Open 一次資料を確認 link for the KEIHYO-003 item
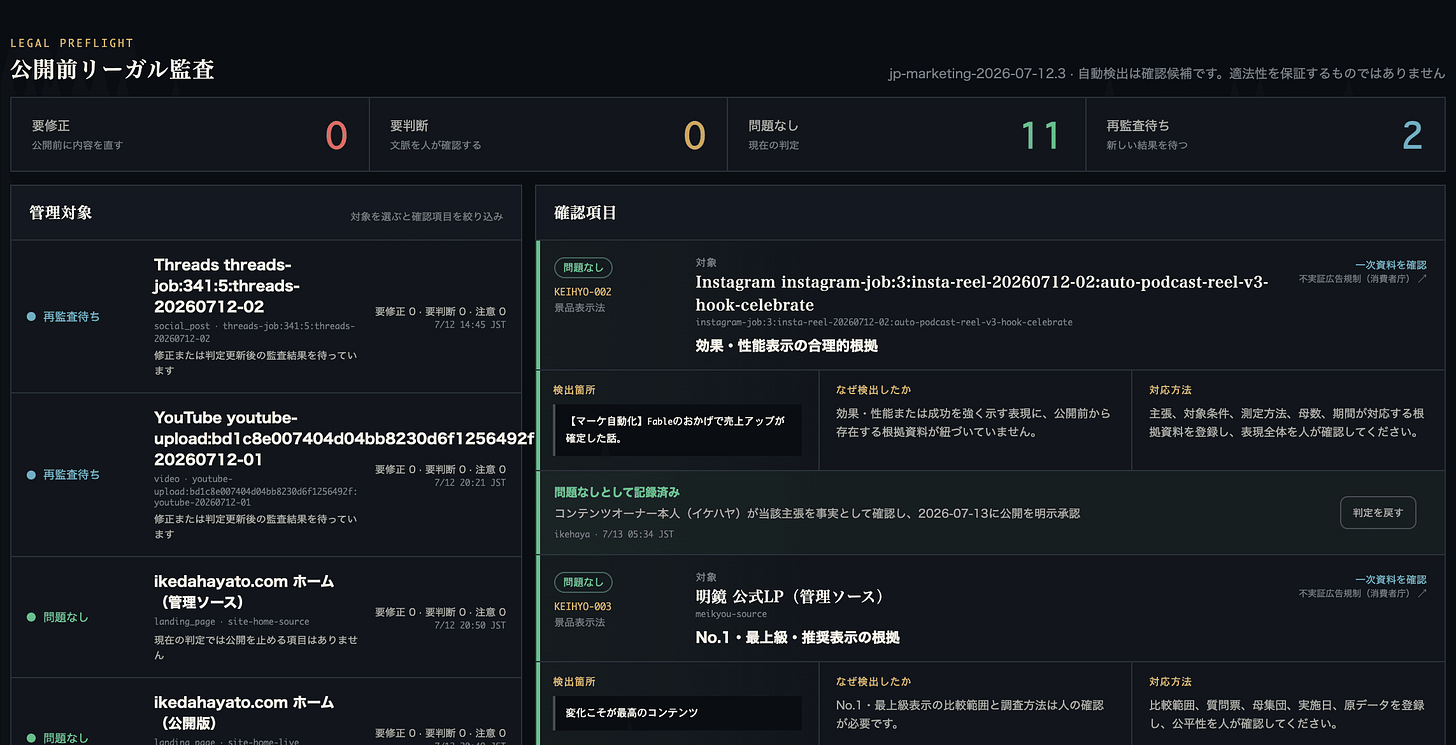The image size is (1456, 745). click(x=1391, y=580)
